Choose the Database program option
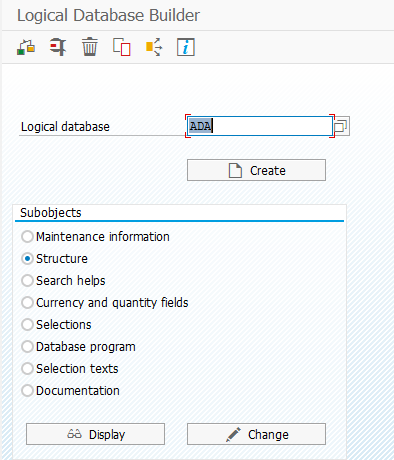 [x=27, y=347]
